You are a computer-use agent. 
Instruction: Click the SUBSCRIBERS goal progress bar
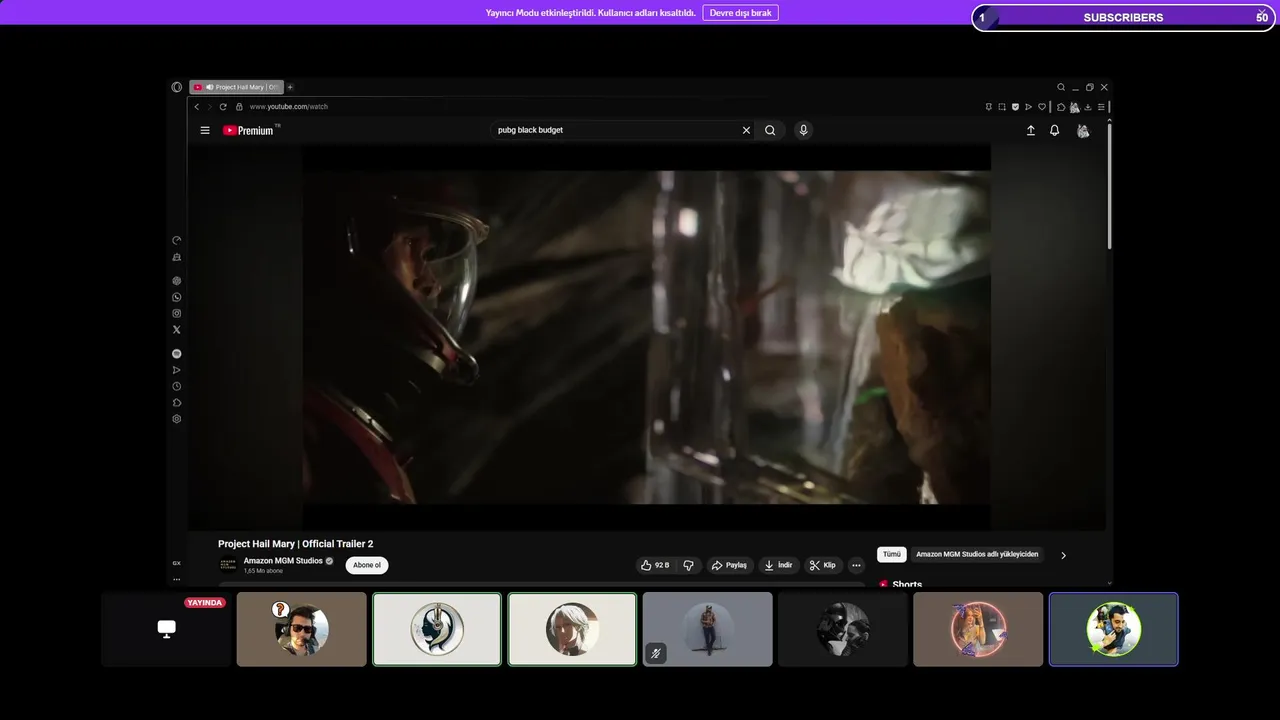(1124, 17)
